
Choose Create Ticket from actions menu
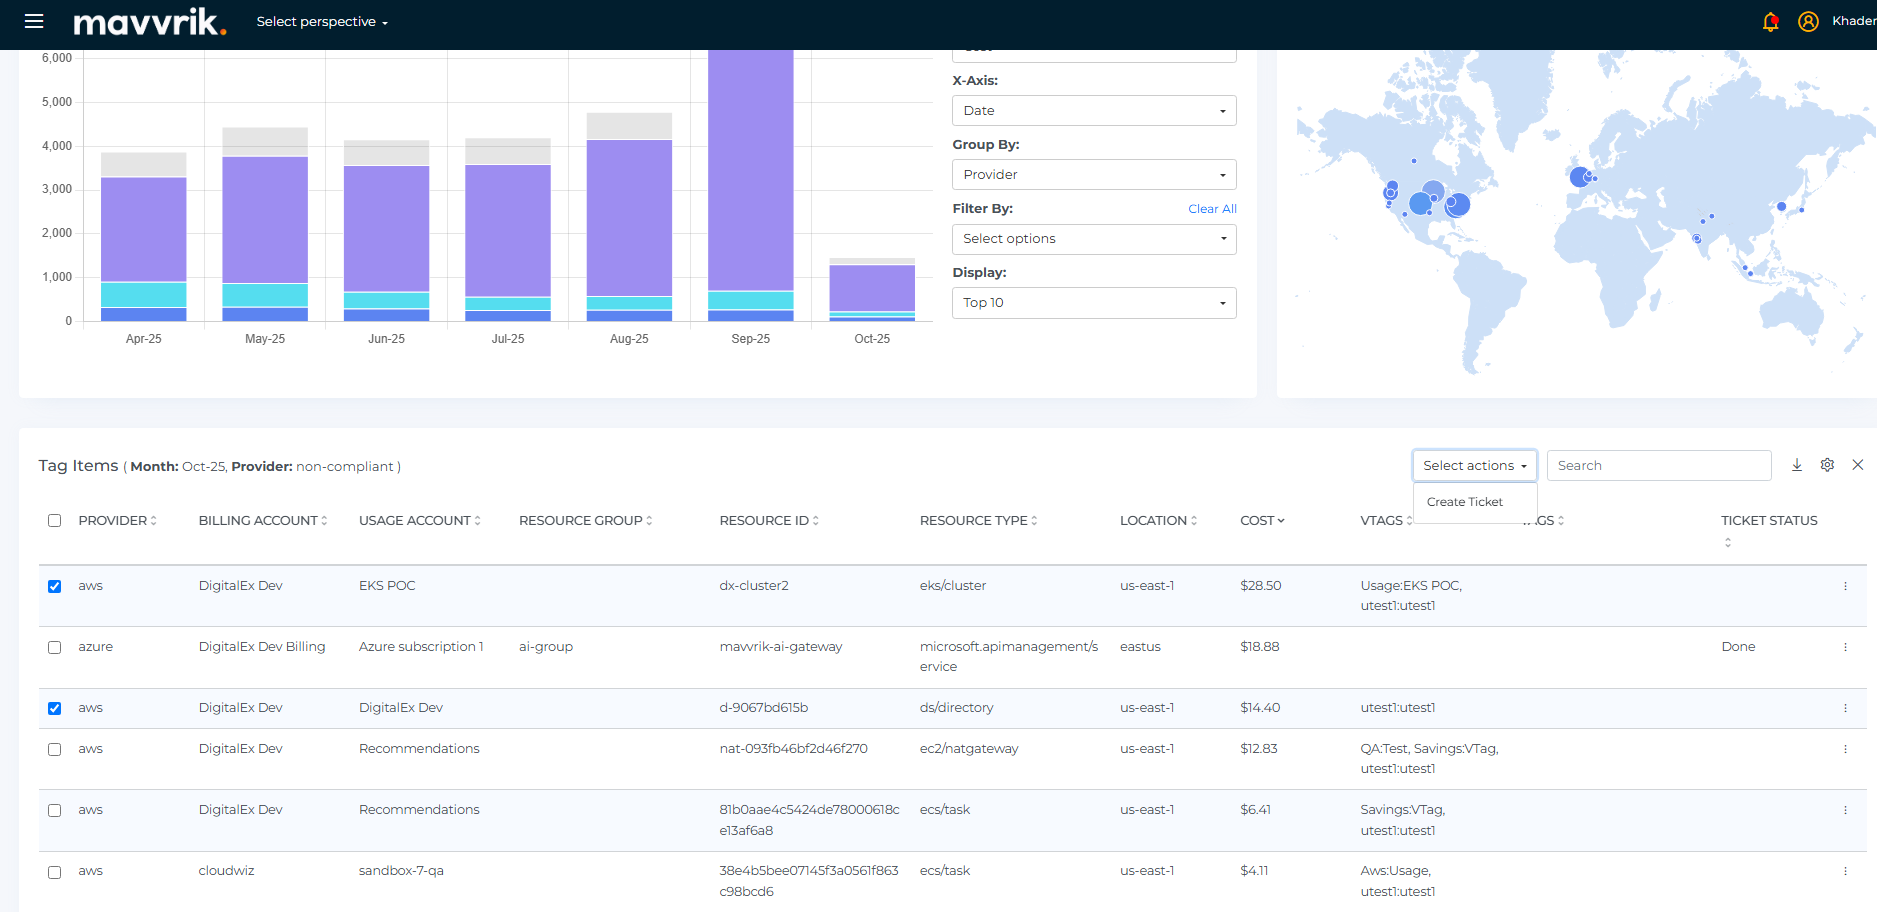(x=1464, y=502)
